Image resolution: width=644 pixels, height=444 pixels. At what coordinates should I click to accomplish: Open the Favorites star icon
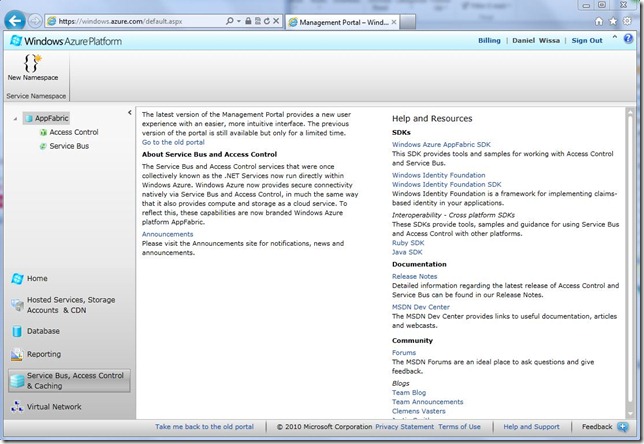(613, 21)
